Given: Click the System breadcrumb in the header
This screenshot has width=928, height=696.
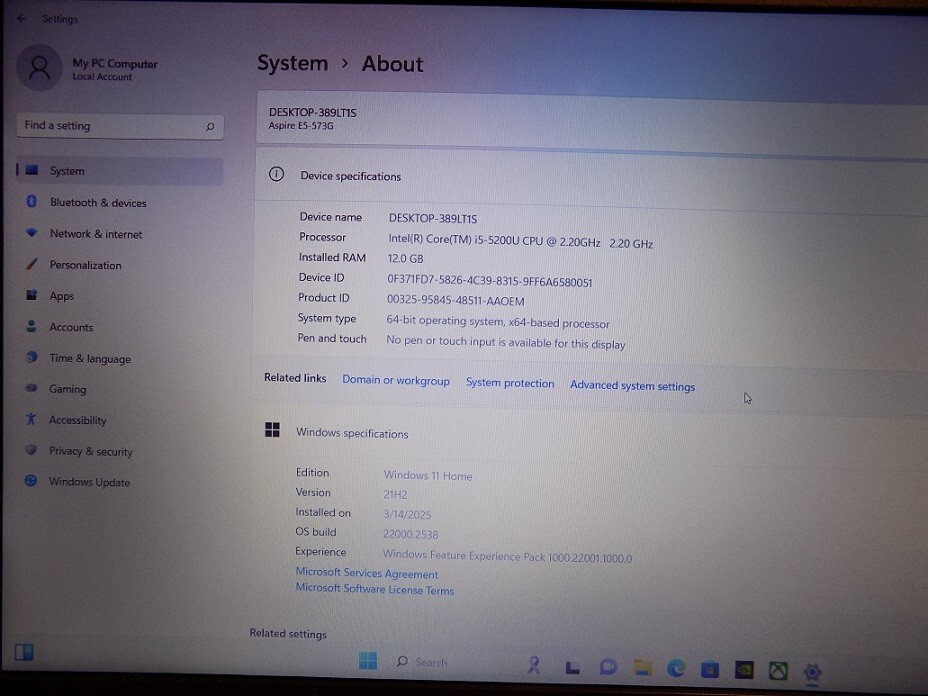Looking at the screenshot, I should click(292, 63).
